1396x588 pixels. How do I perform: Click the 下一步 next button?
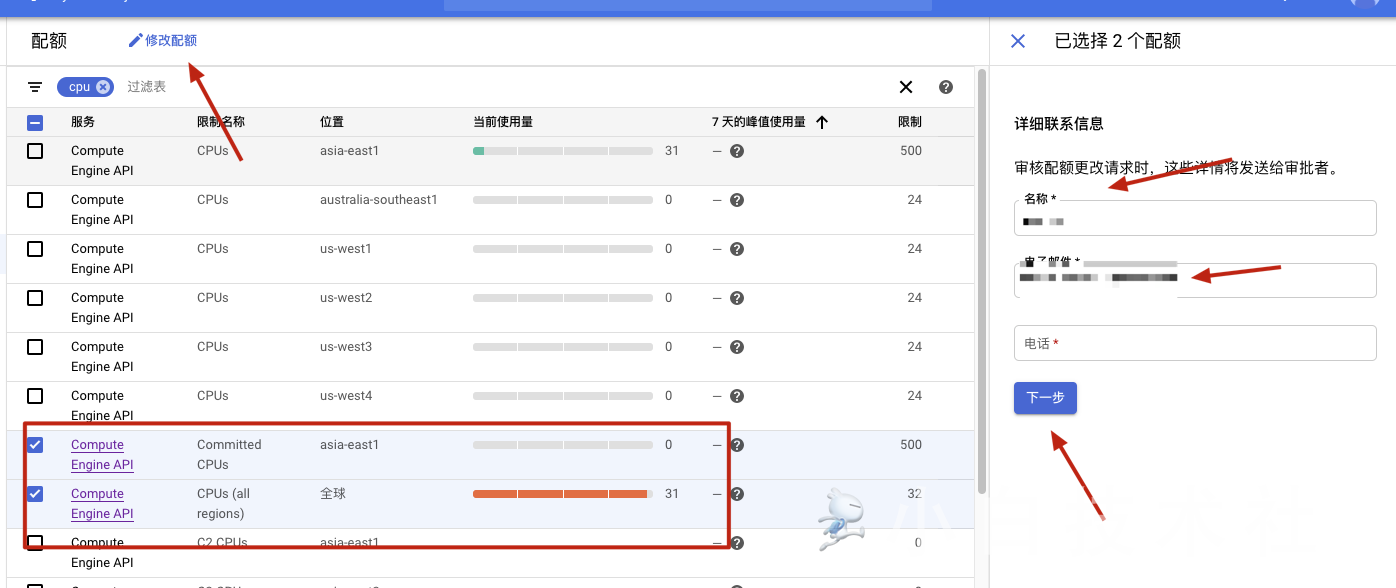pos(1045,398)
